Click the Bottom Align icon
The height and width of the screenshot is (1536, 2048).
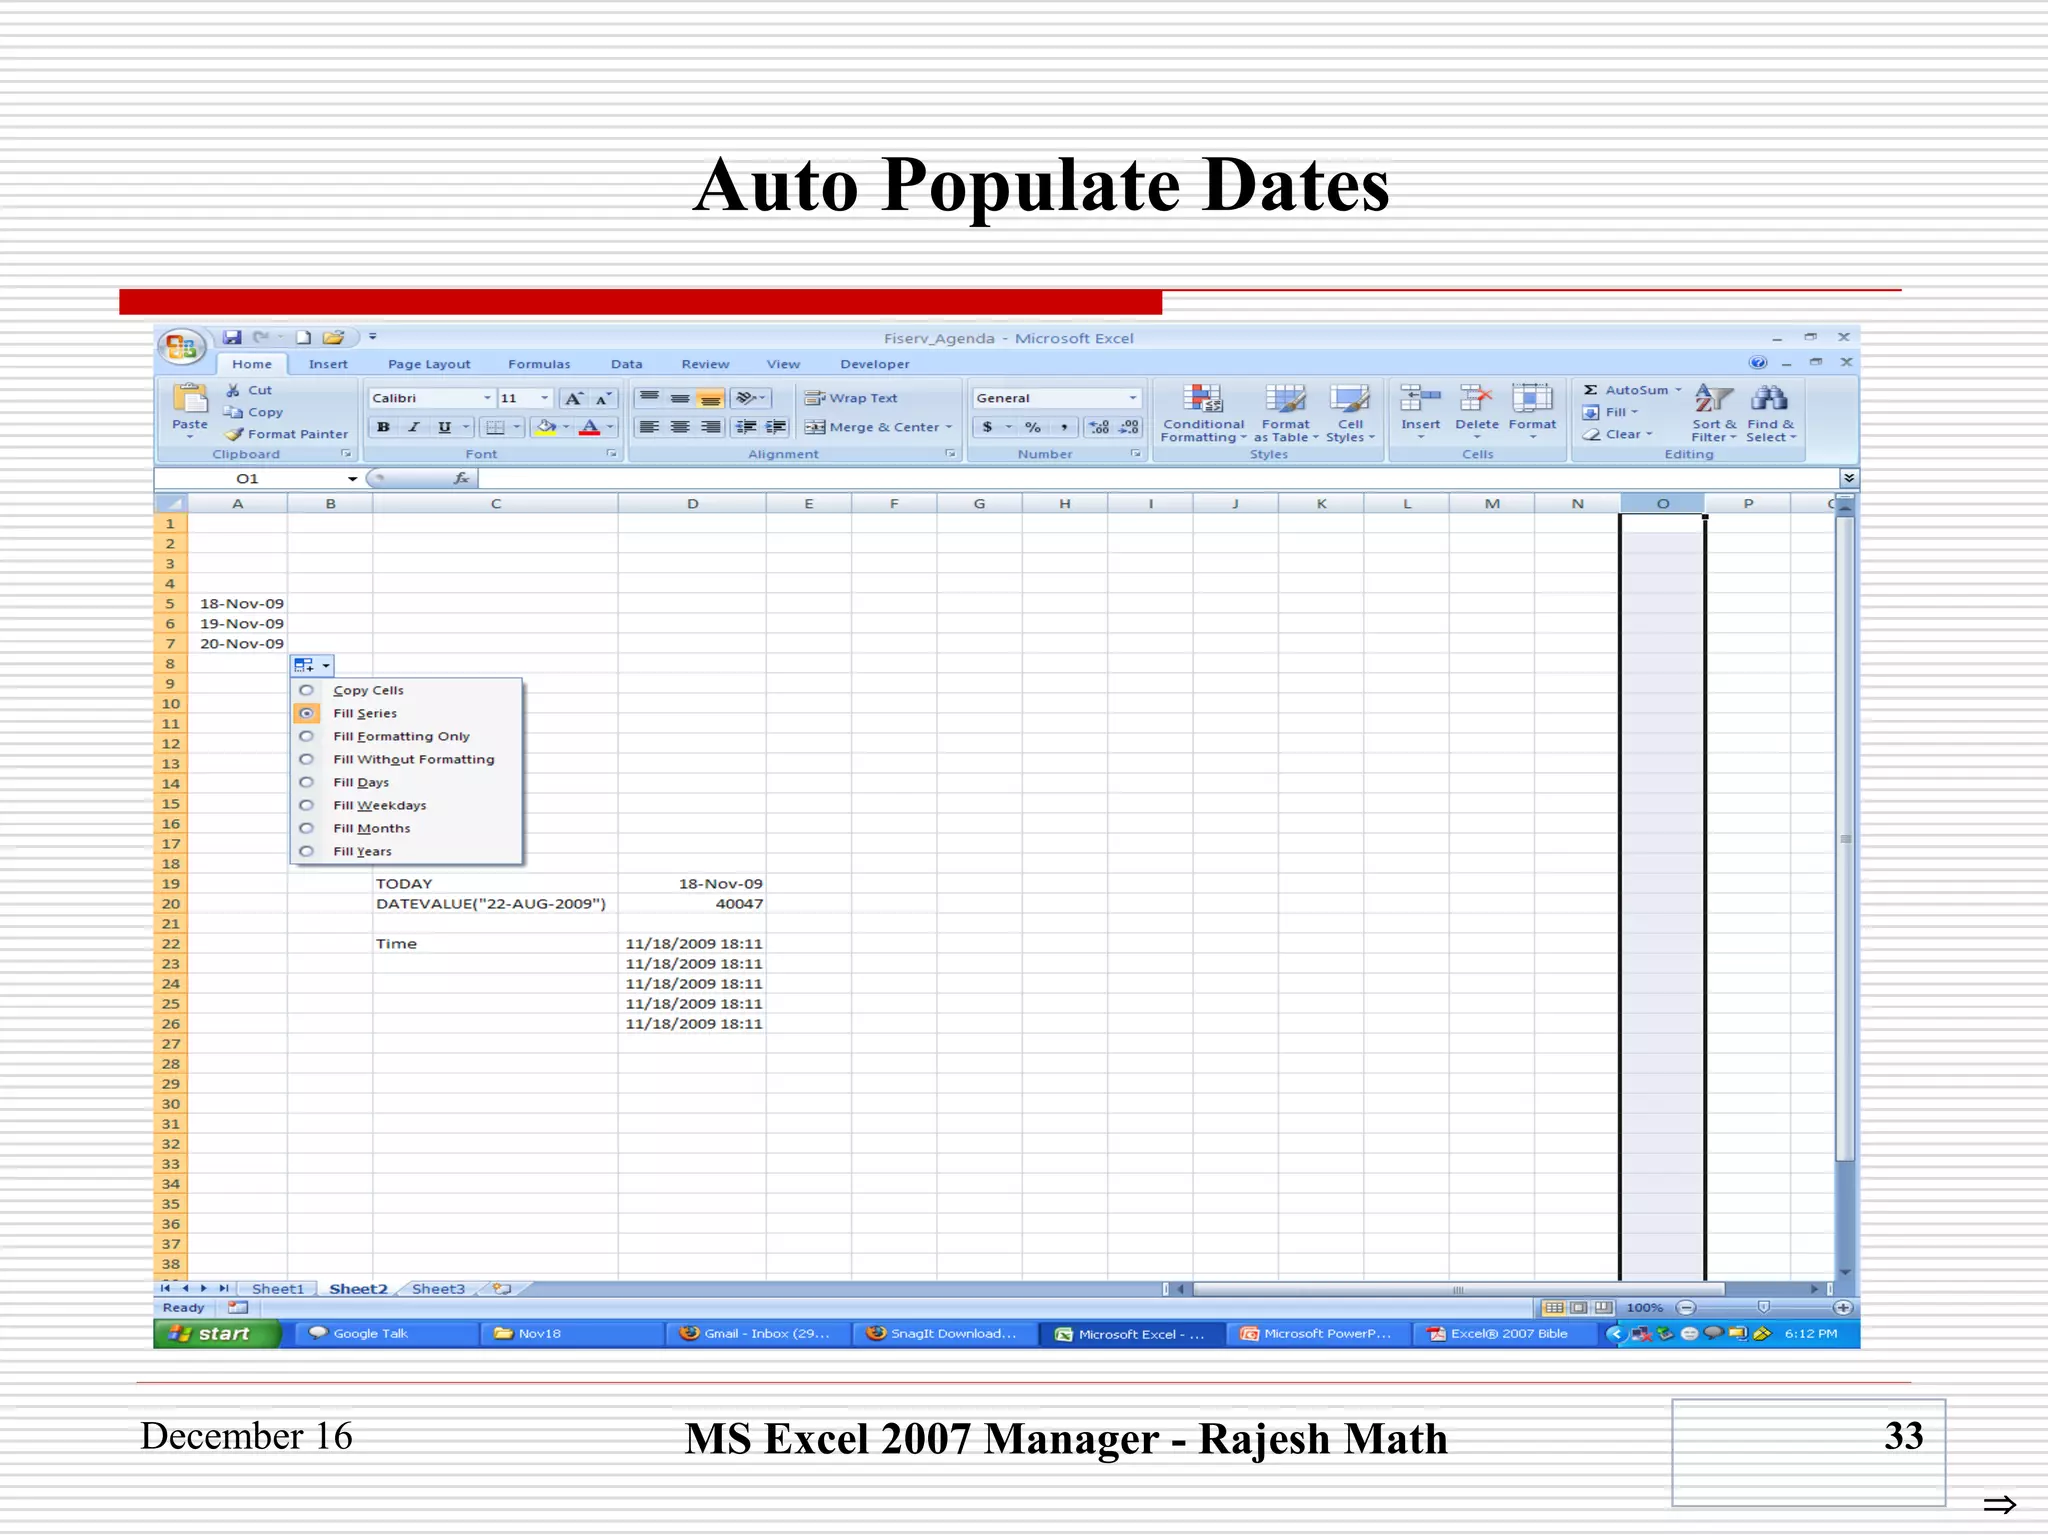pyautogui.click(x=710, y=398)
